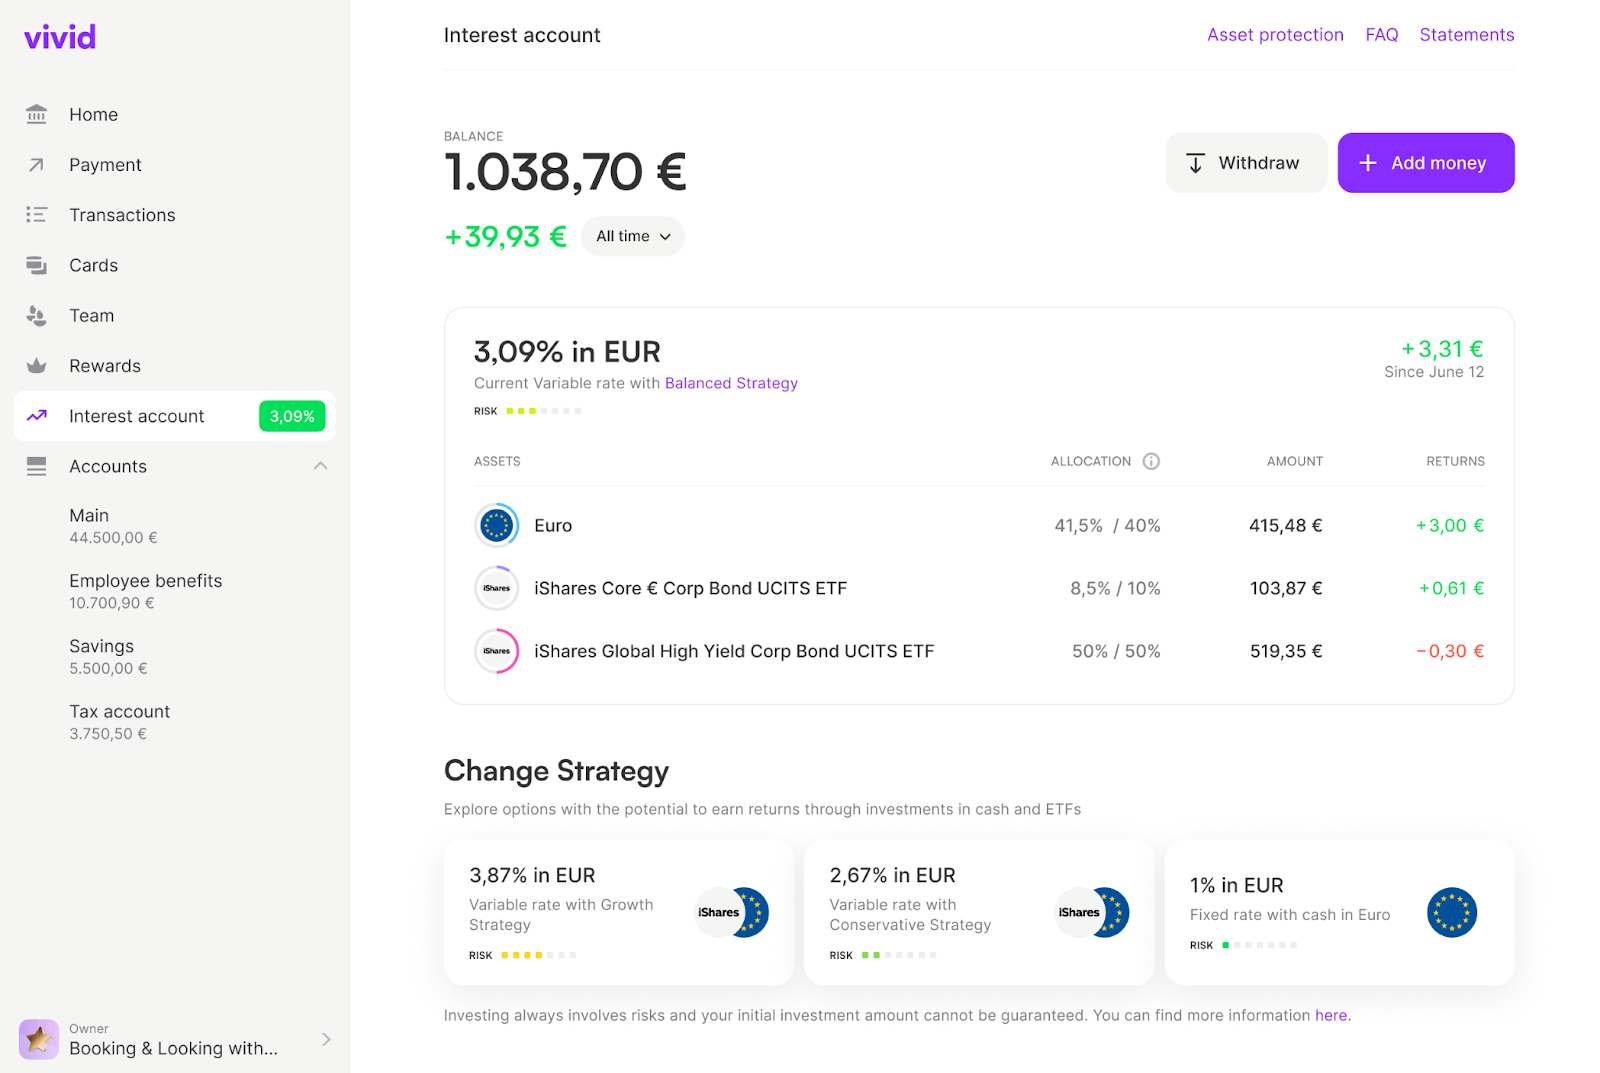This screenshot has height=1073, width=1600.
Task: Click the Home bank icon in sidebar
Action: 37,115
